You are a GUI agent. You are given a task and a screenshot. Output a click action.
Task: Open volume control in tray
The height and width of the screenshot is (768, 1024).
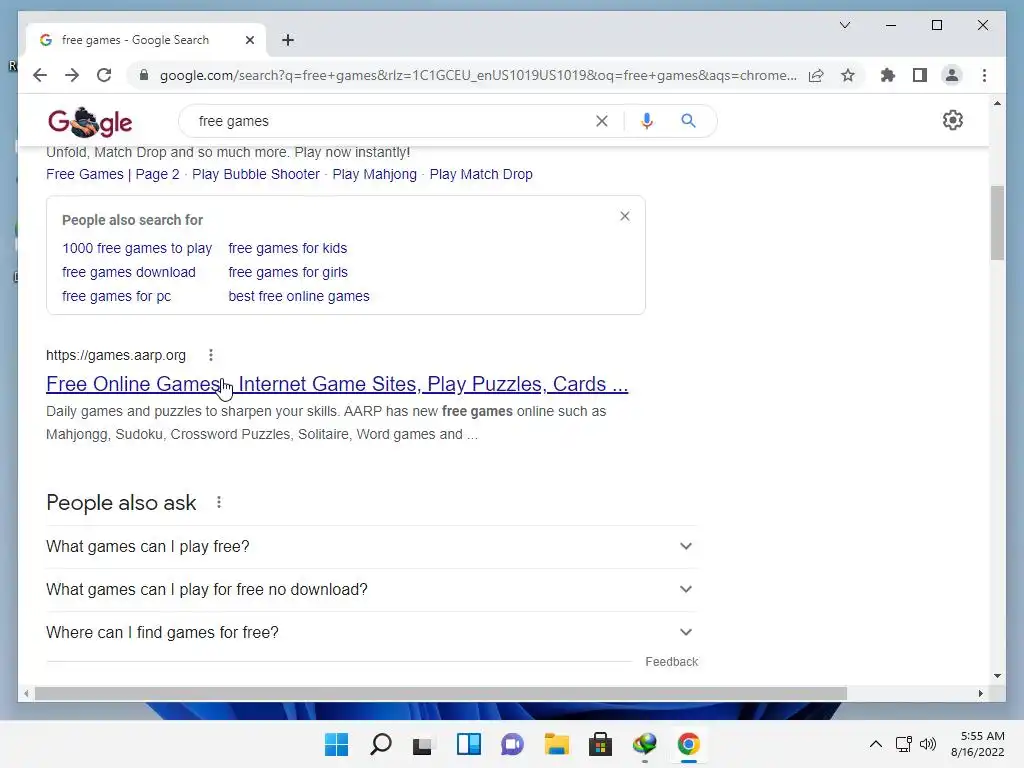tap(927, 744)
